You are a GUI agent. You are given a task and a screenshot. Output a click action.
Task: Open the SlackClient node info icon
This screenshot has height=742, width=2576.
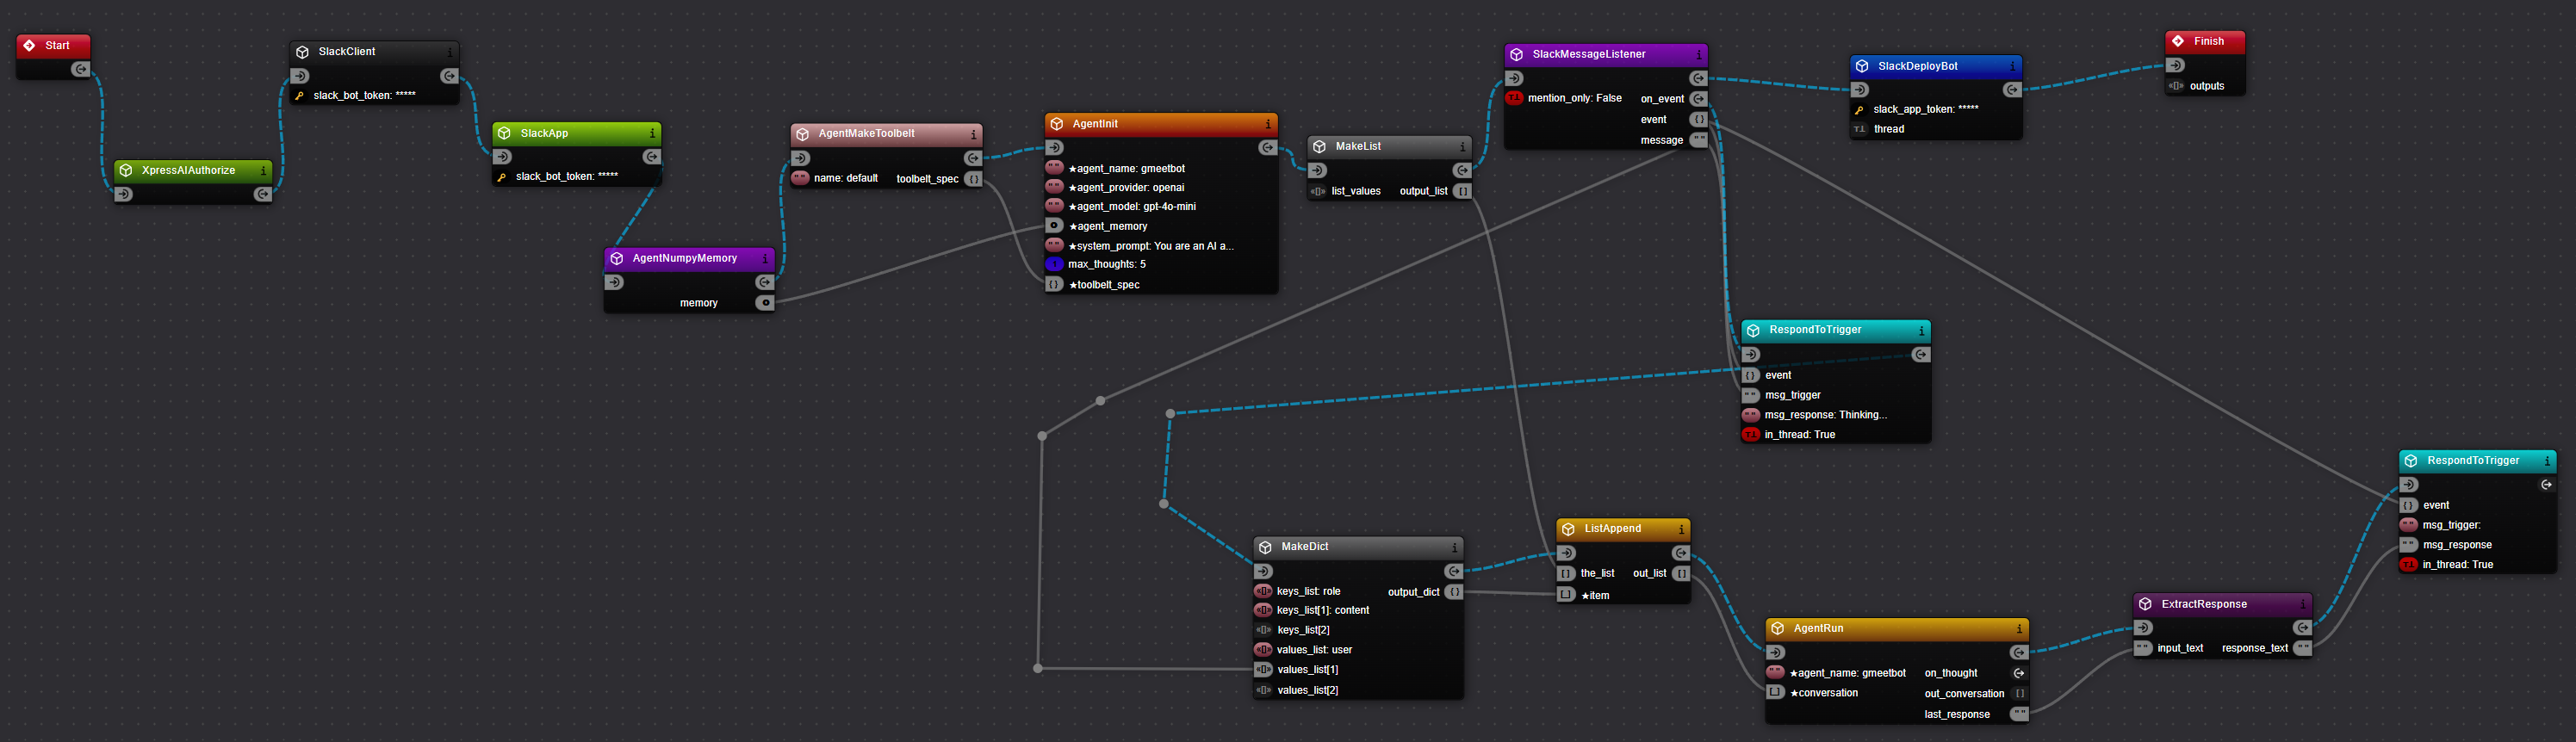click(450, 52)
